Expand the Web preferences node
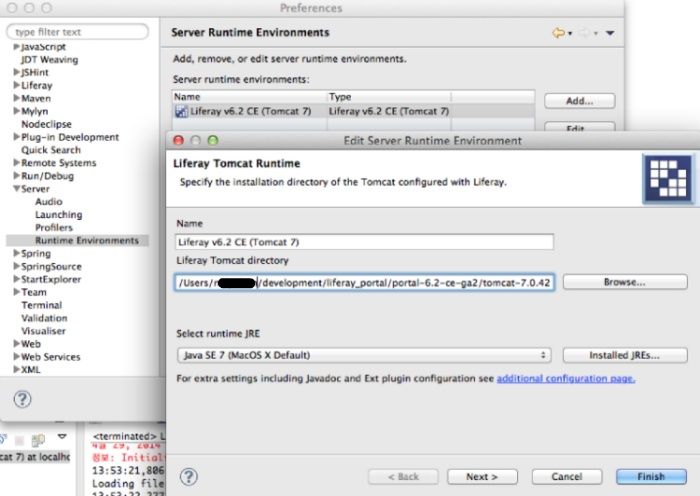Viewport: 700px width, 496px height. pyautogui.click(x=17, y=344)
